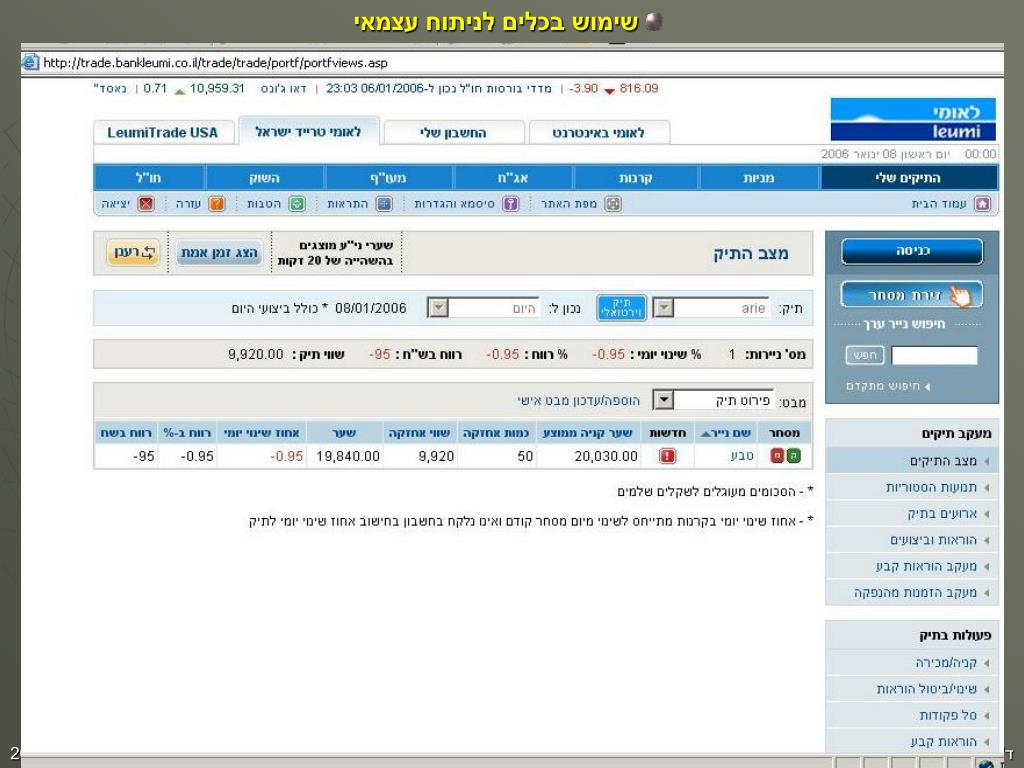Click the green buy icon in טבע row
The height and width of the screenshot is (768, 1024).
coord(793,456)
